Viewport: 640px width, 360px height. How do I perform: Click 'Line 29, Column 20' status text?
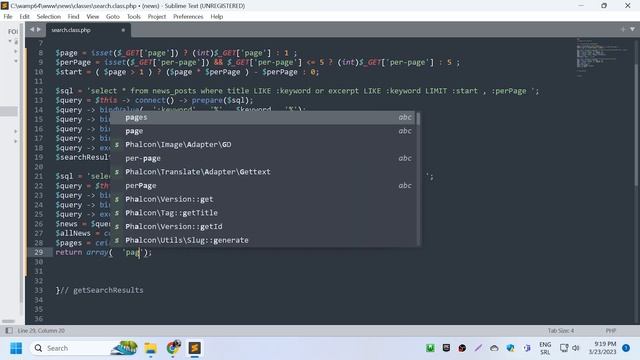click(41, 331)
